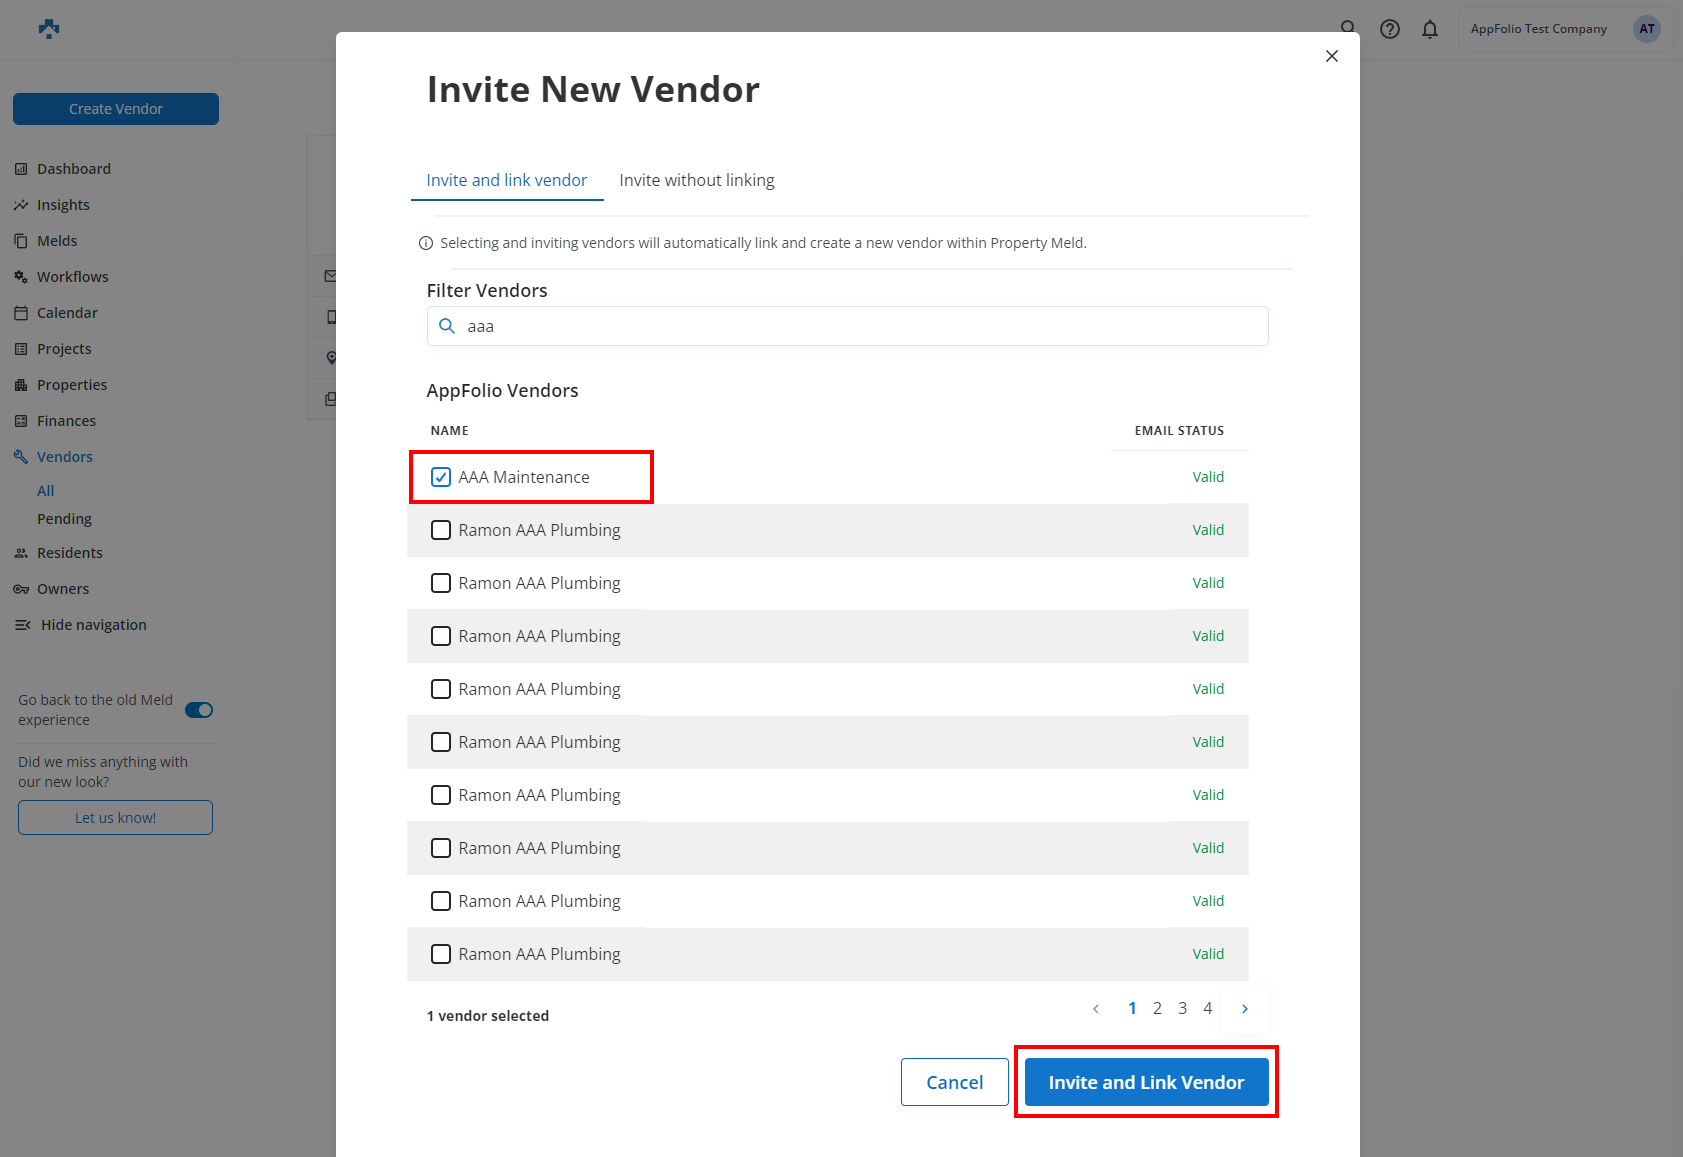The image size is (1683, 1157).
Task: Click the Invite and Link Vendor button
Action: click(x=1146, y=1082)
